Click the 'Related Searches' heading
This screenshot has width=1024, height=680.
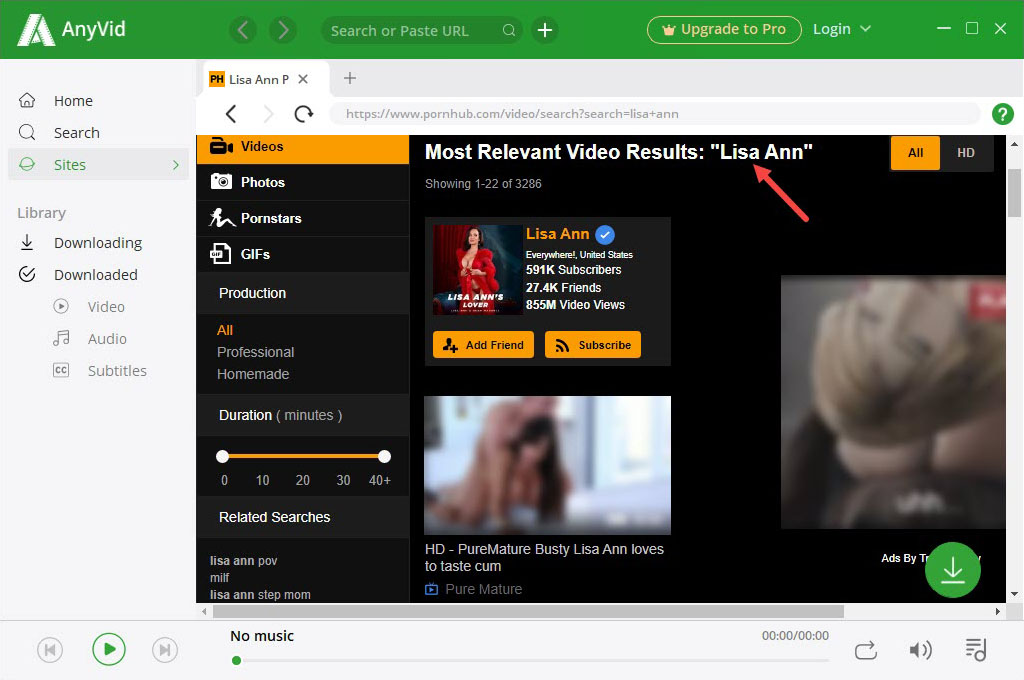click(274, 517)
